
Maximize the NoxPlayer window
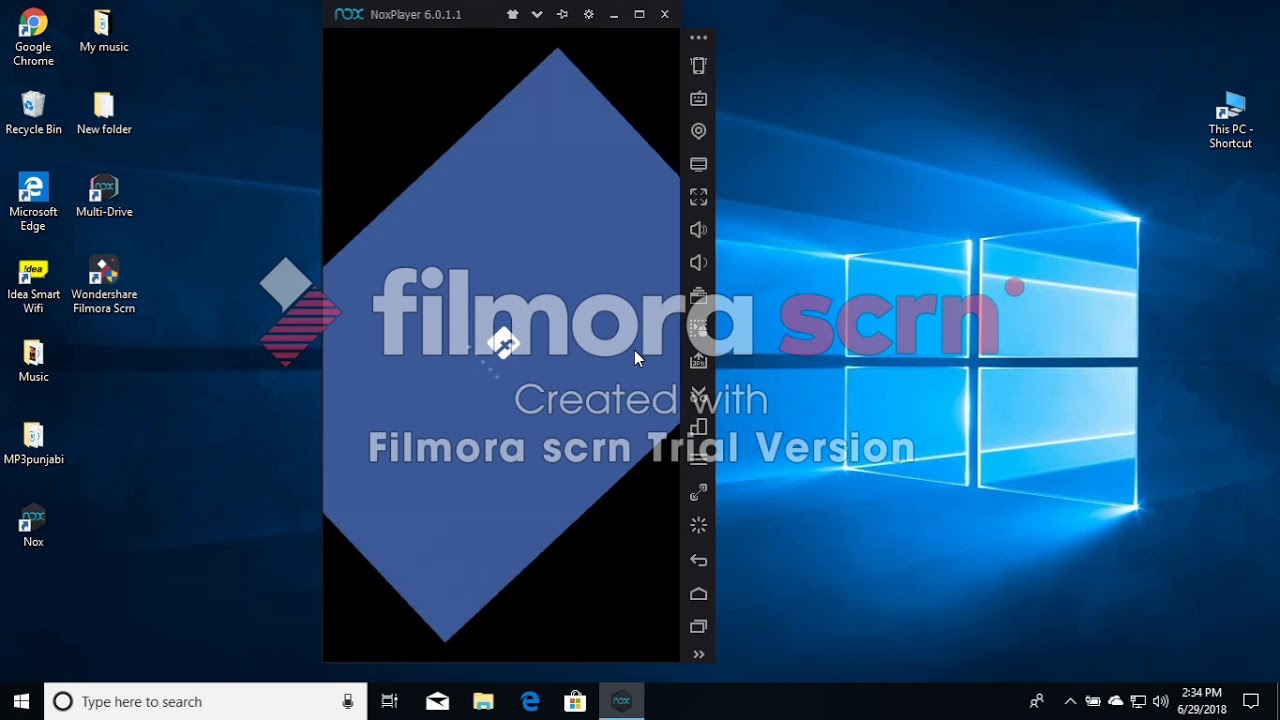click(639, 15)
